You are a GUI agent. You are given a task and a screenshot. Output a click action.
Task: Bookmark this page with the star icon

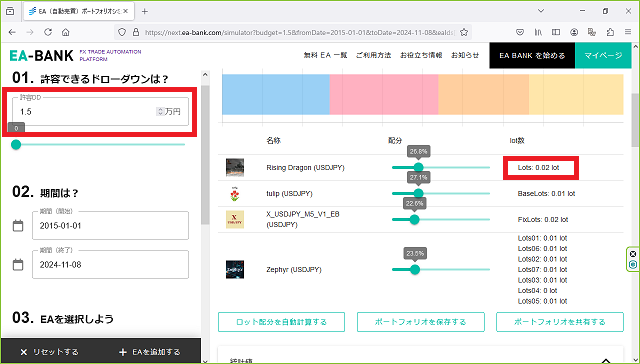click(x=464, y=32)
